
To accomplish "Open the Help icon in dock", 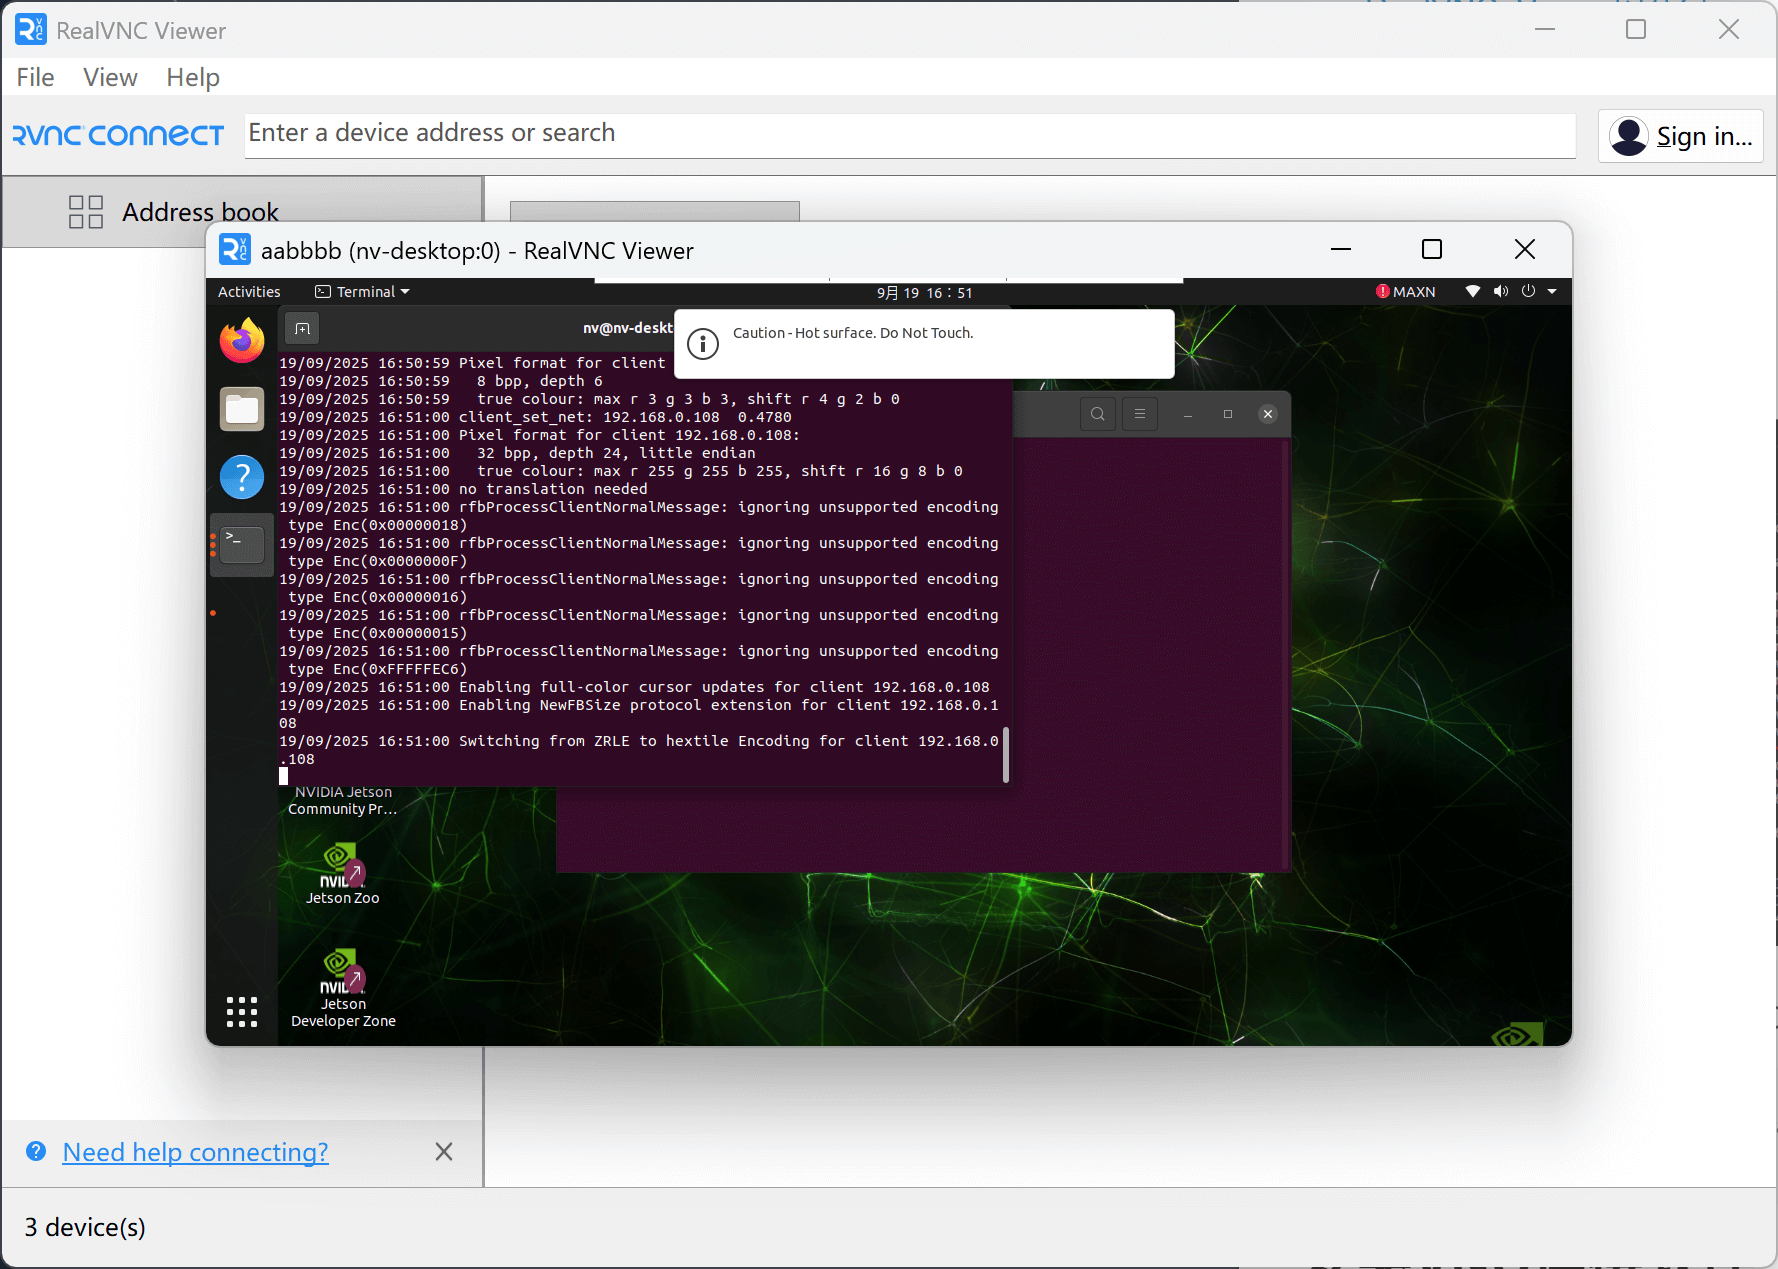I will (x=242, y=477).
